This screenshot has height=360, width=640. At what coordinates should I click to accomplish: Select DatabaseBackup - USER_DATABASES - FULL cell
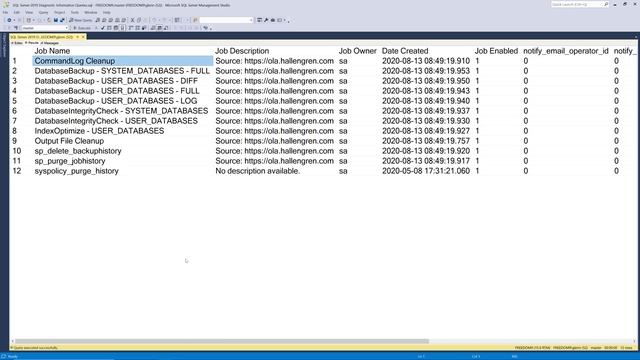123,91
